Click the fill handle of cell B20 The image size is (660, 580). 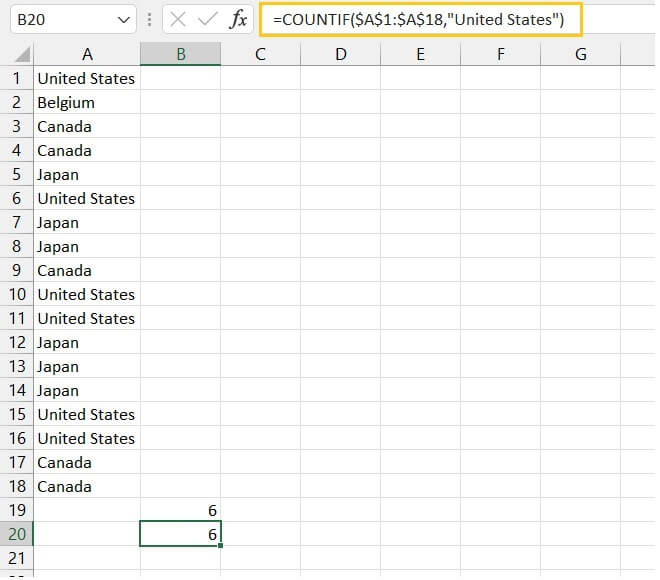click(220, 545)
